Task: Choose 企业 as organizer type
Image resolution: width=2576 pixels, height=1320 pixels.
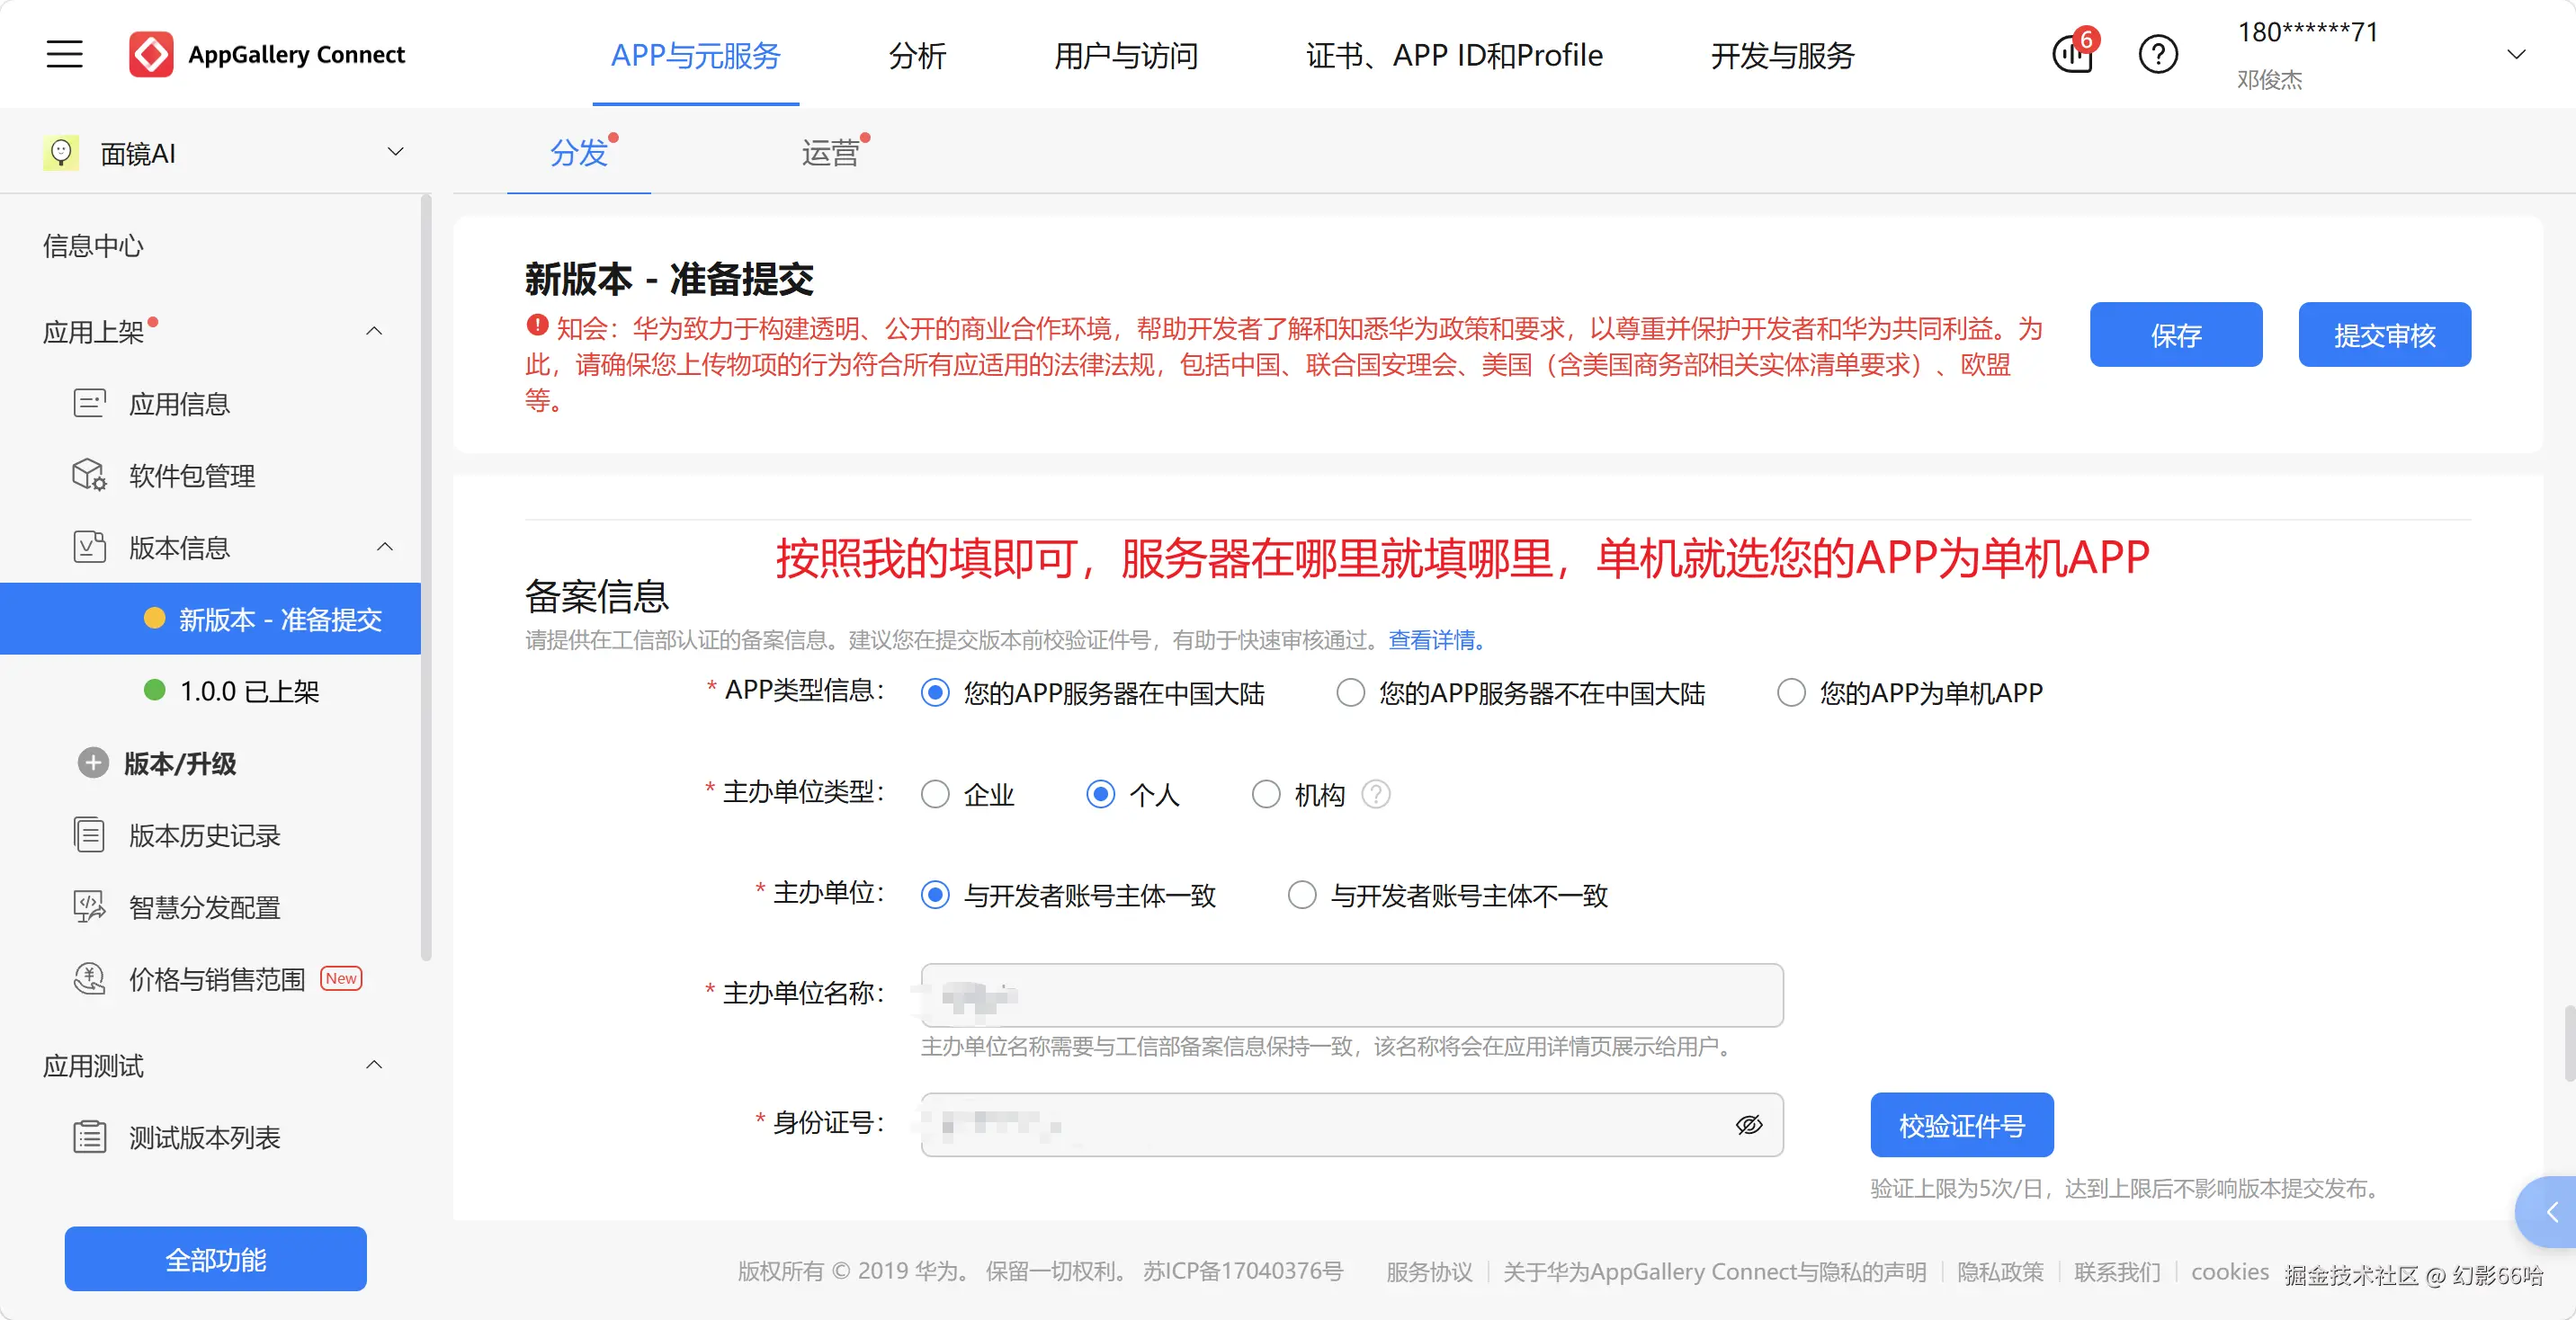Action: point(935,794)
